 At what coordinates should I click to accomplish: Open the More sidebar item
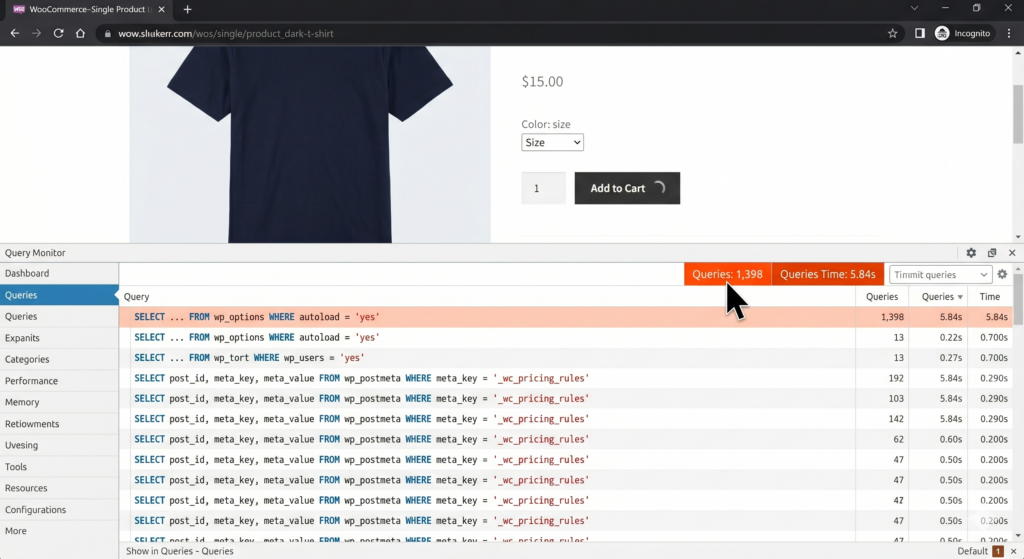(x=59, y=531)
